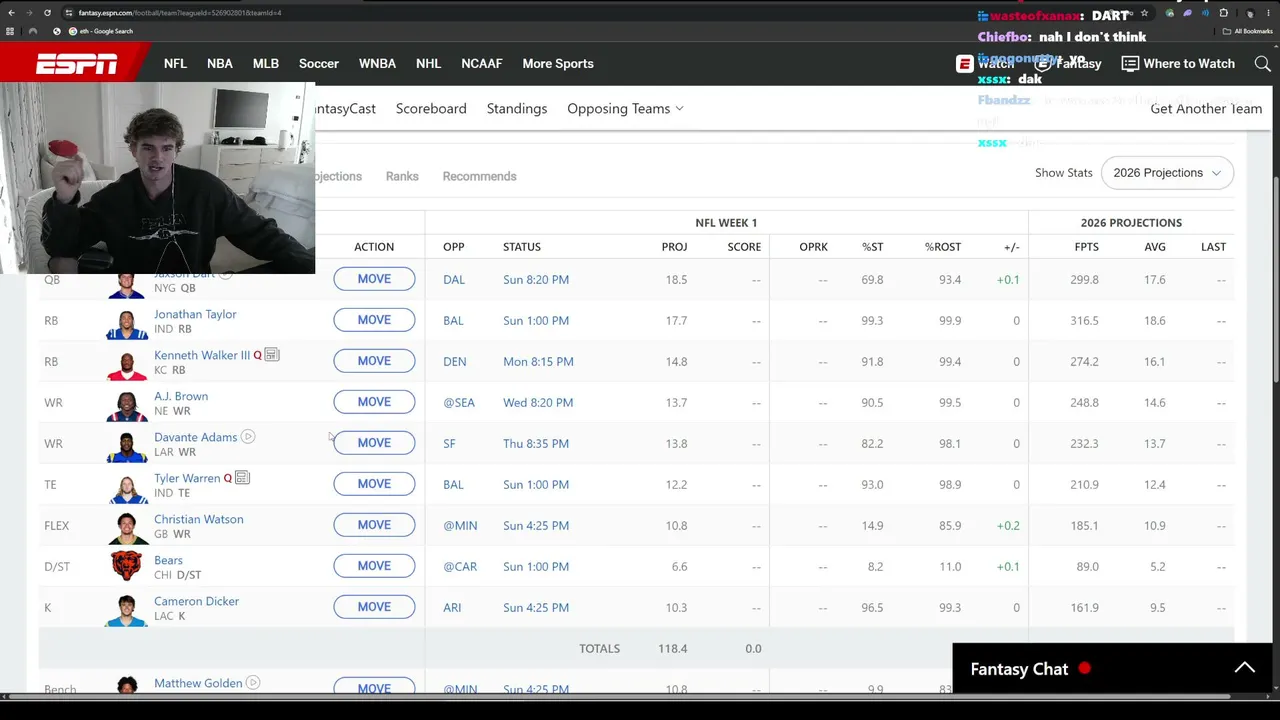Open the site info icon in the address bar
The height and width of the screenshot is (720, 1280).
pyautogui.click(x=68, y=13)
